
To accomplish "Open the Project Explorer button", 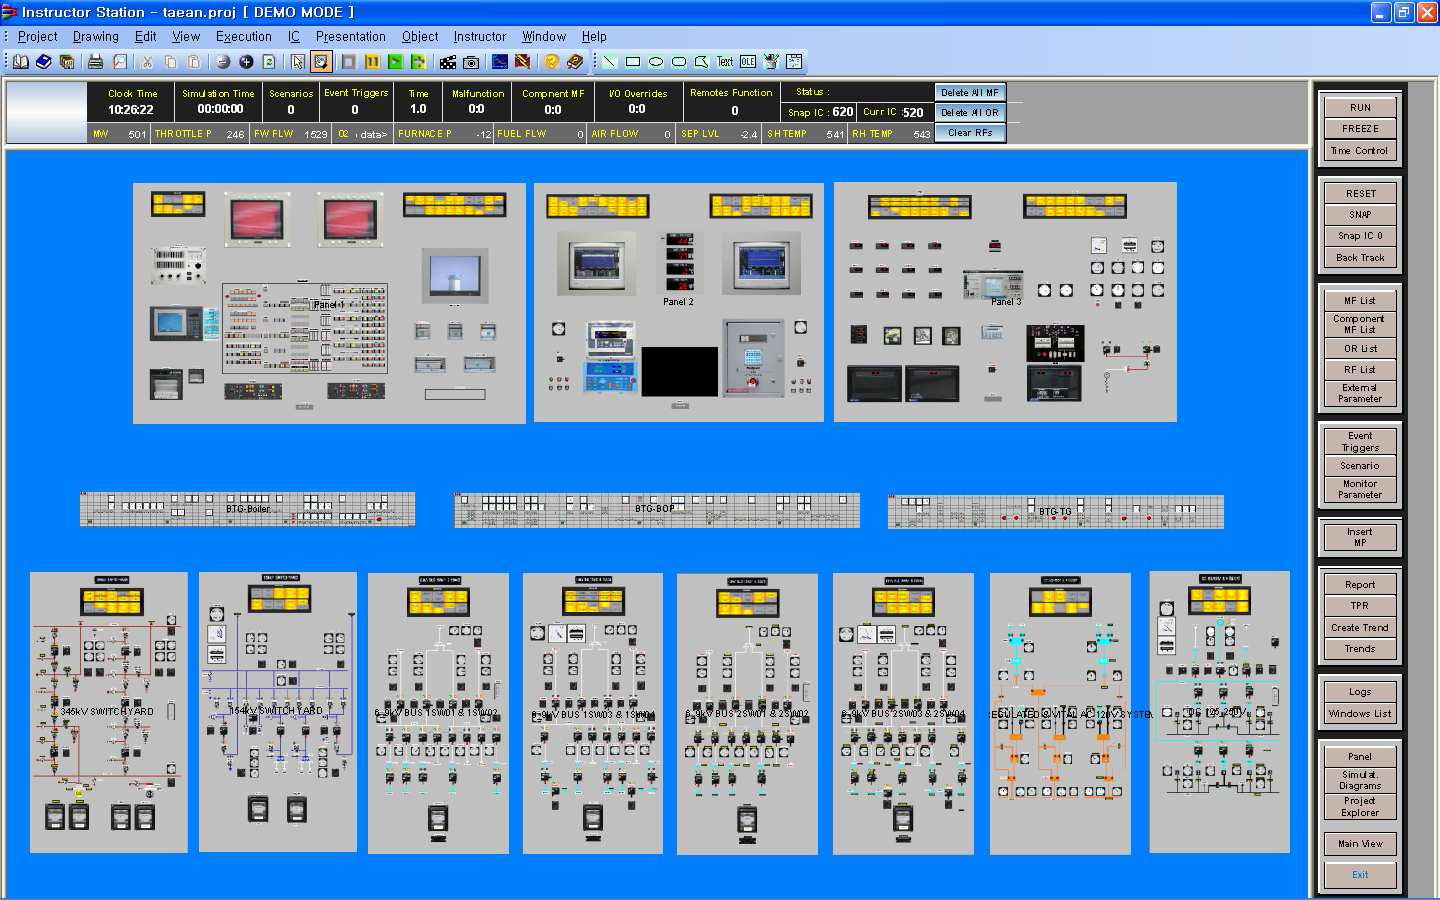I will (1360, 807).
